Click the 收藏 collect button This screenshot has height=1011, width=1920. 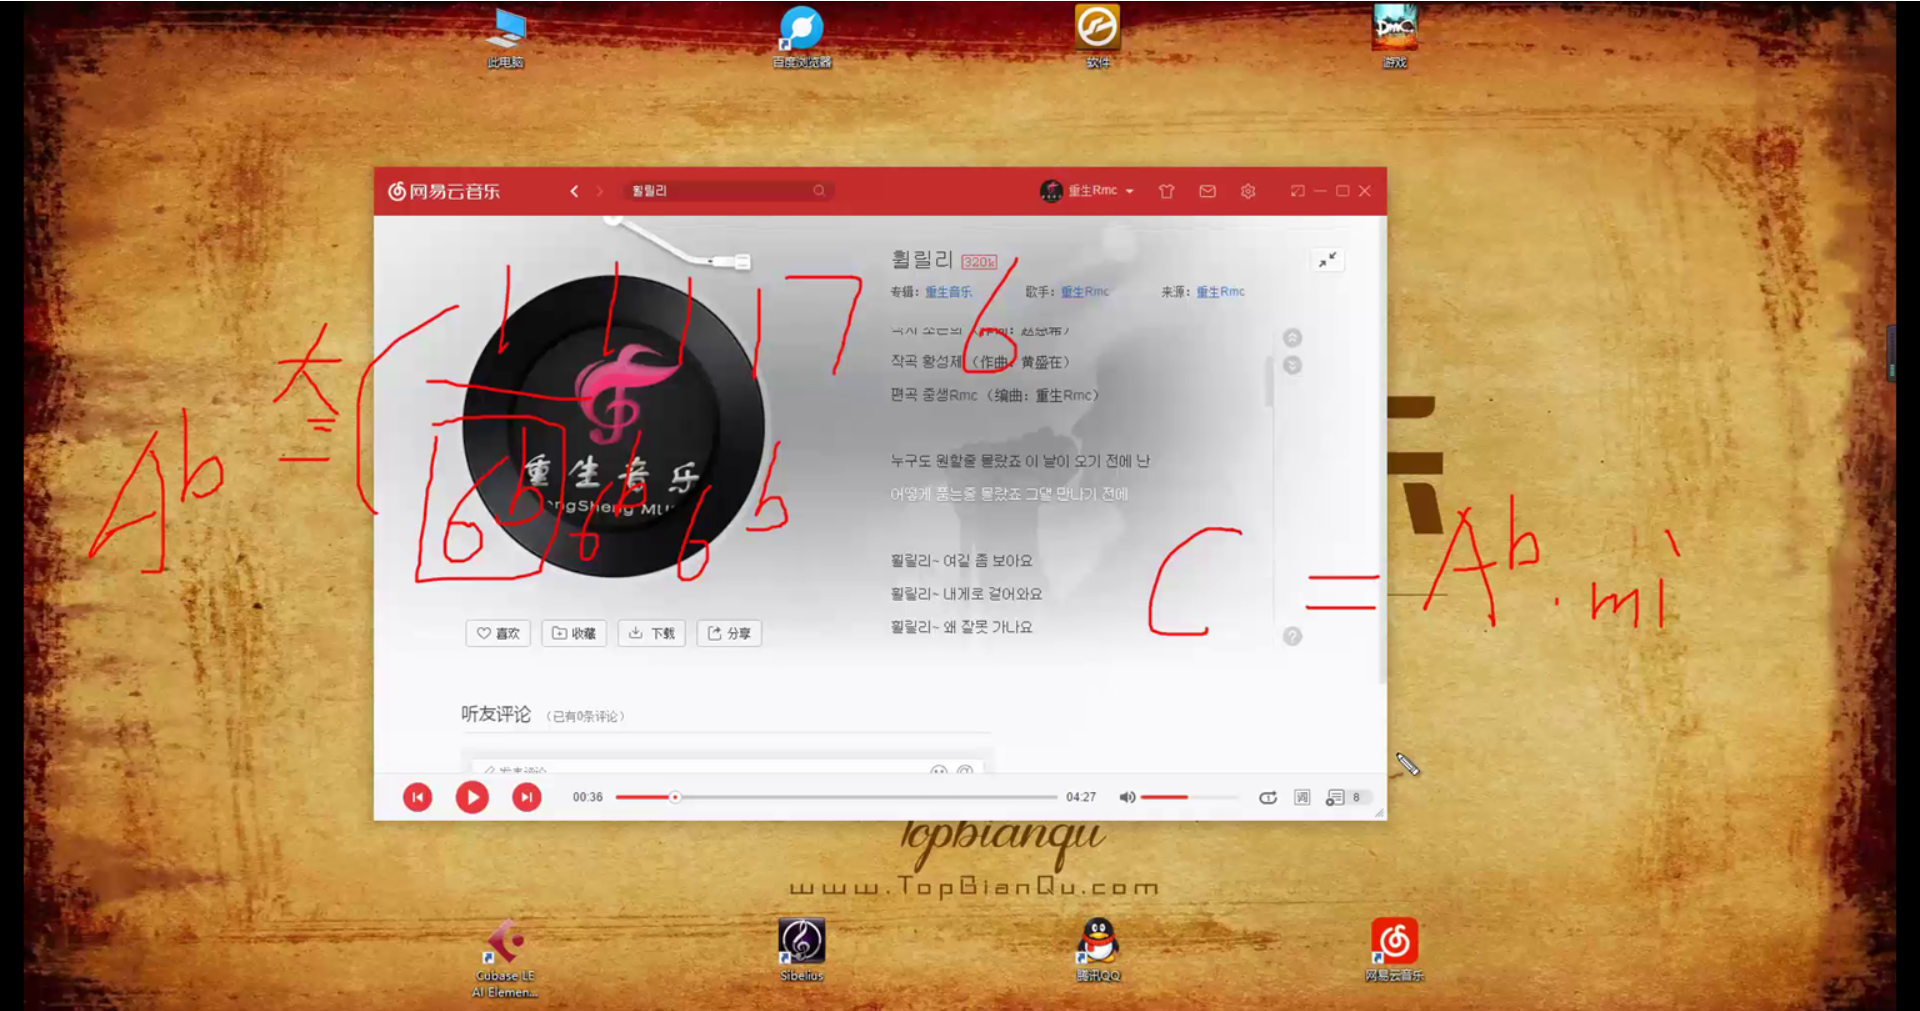click(x=574, y=633)
